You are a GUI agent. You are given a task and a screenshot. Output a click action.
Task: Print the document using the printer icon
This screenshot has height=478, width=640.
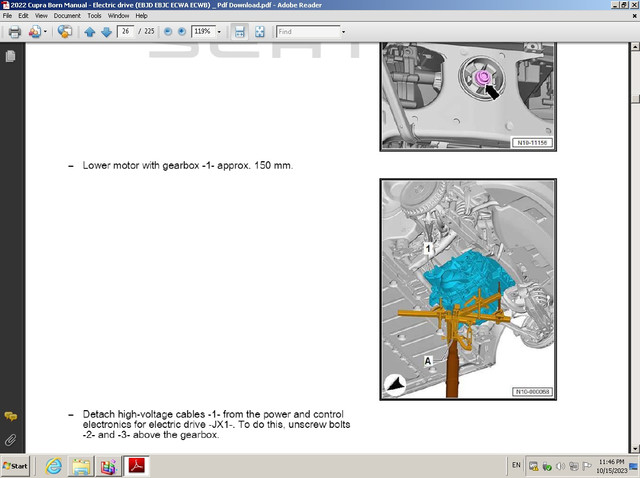pyautogui.click(x=15, y=31)
